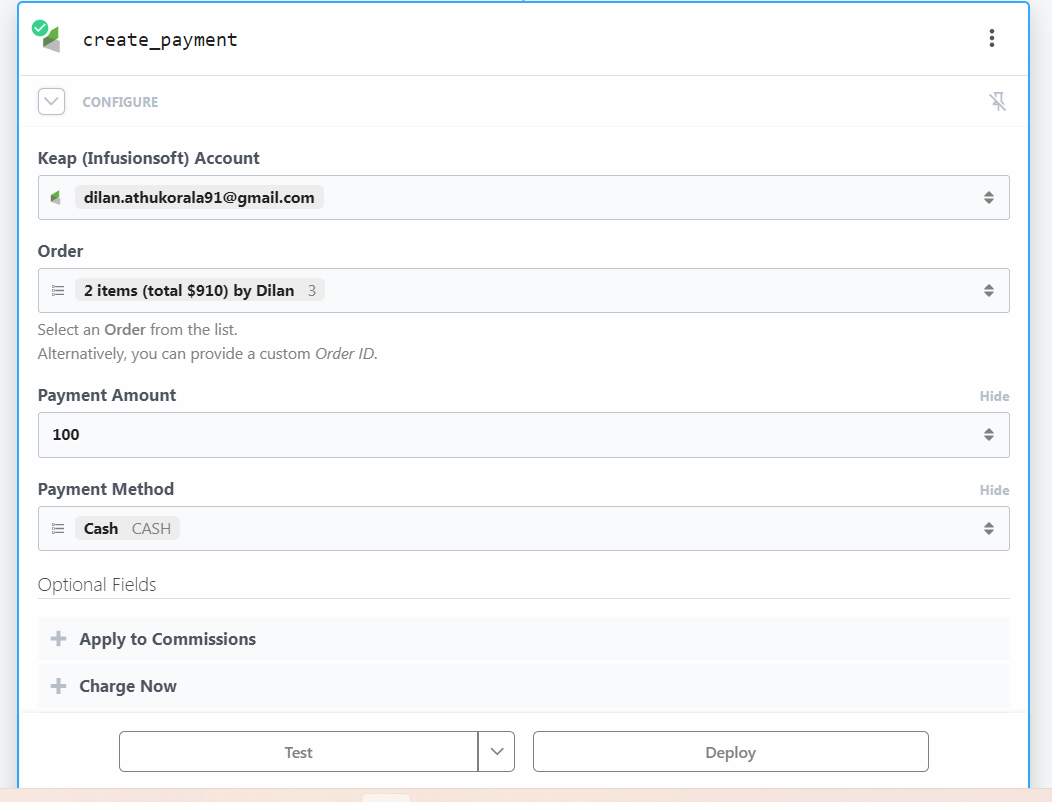Image resolution: width=1052 pixels, height=802 pixels.
Task: Hide the Payment Method field
Action: pos(994,491)
